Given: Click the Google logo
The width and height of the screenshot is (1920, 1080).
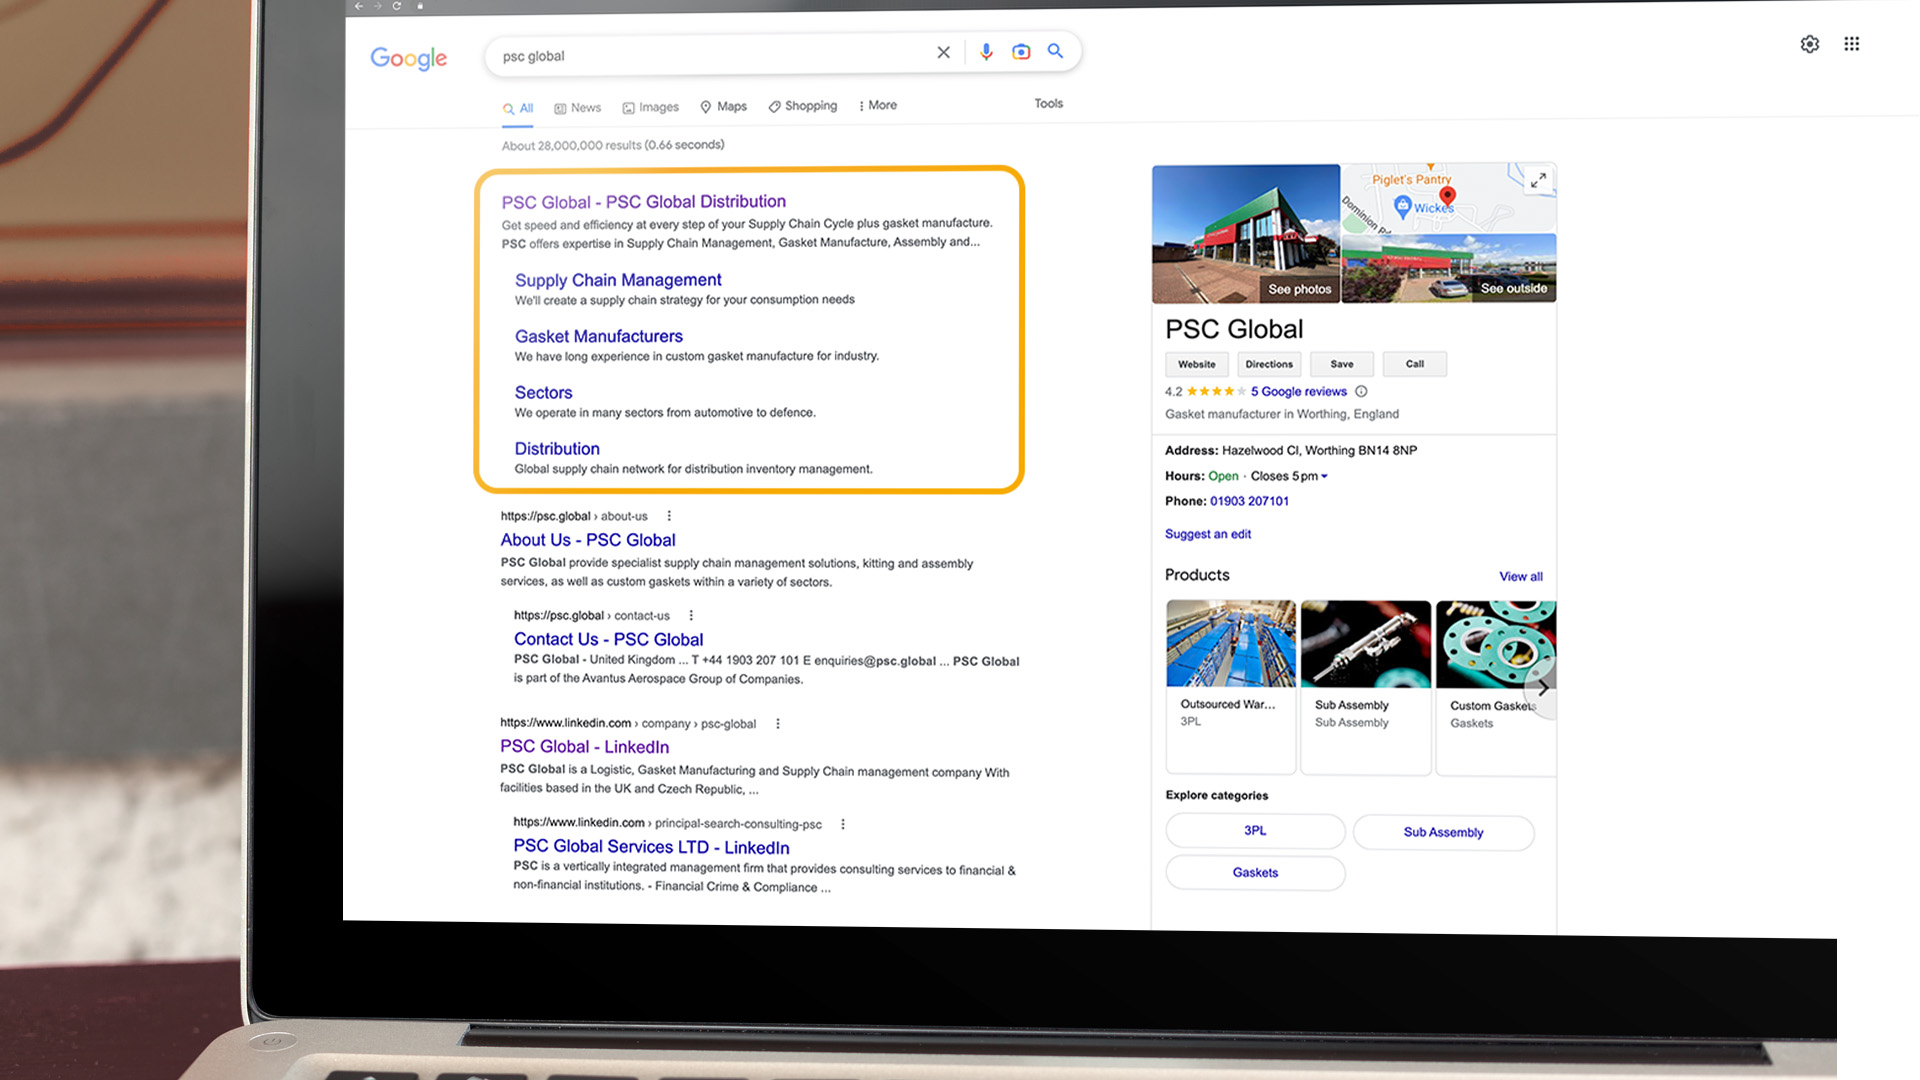Looking at the screenshot, I should [x=409, y=58].
